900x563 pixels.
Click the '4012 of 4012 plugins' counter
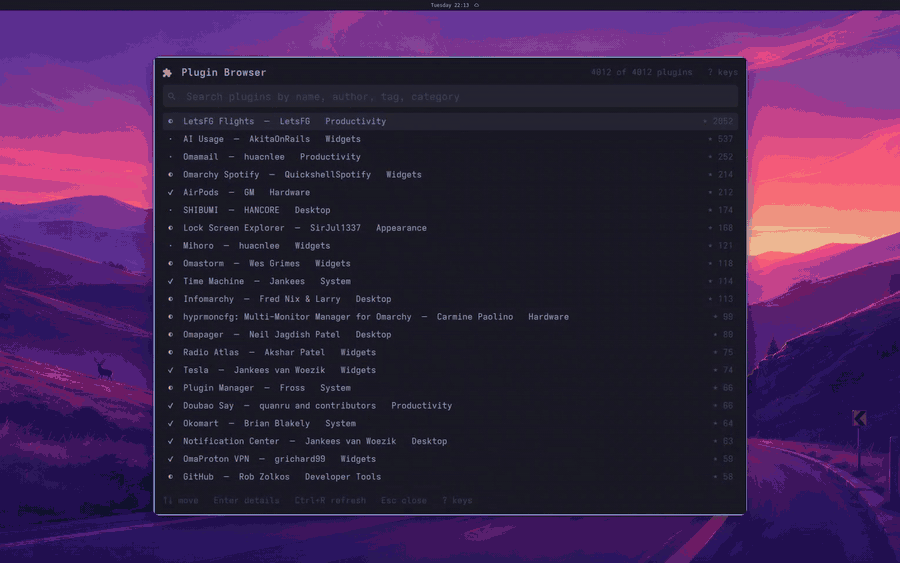click(x=642, y=72)
